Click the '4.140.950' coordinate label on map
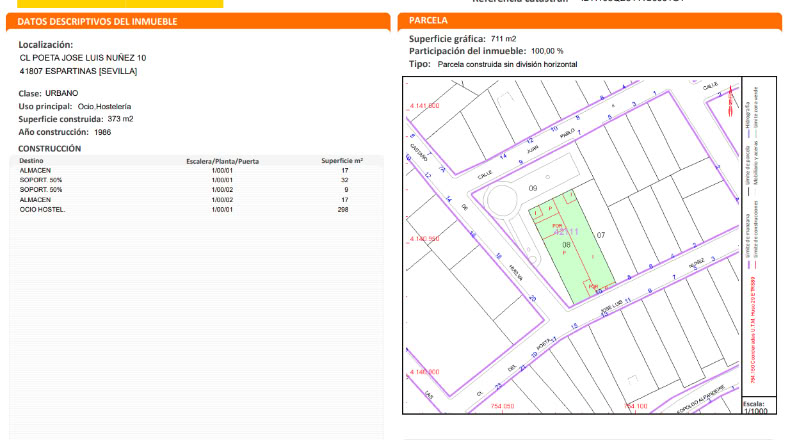Image resolution: width=790 pixels, height=440 pixels. coord(424,239)
